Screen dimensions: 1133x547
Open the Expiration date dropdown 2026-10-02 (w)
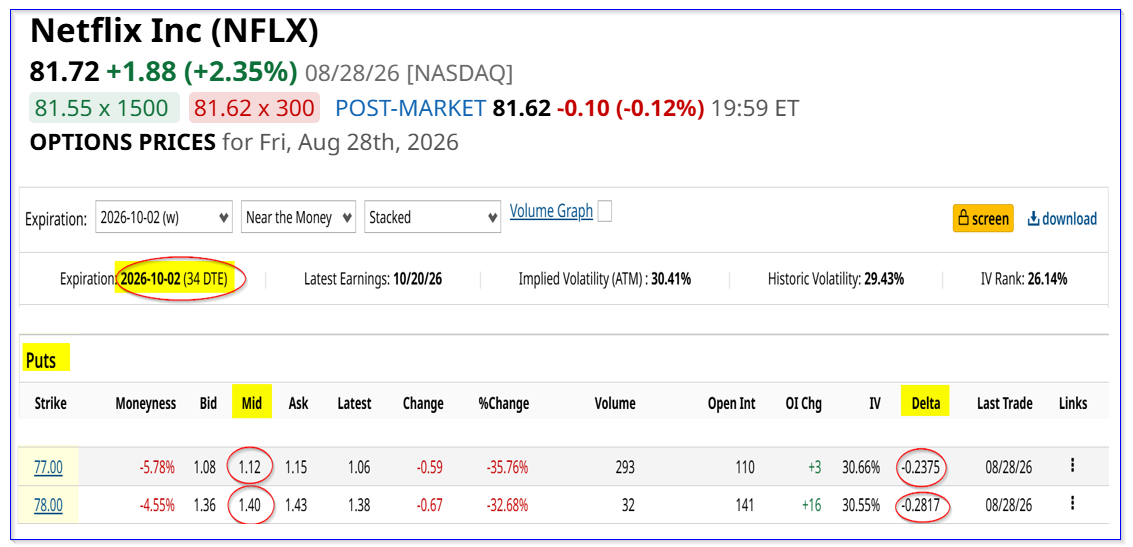164,217
